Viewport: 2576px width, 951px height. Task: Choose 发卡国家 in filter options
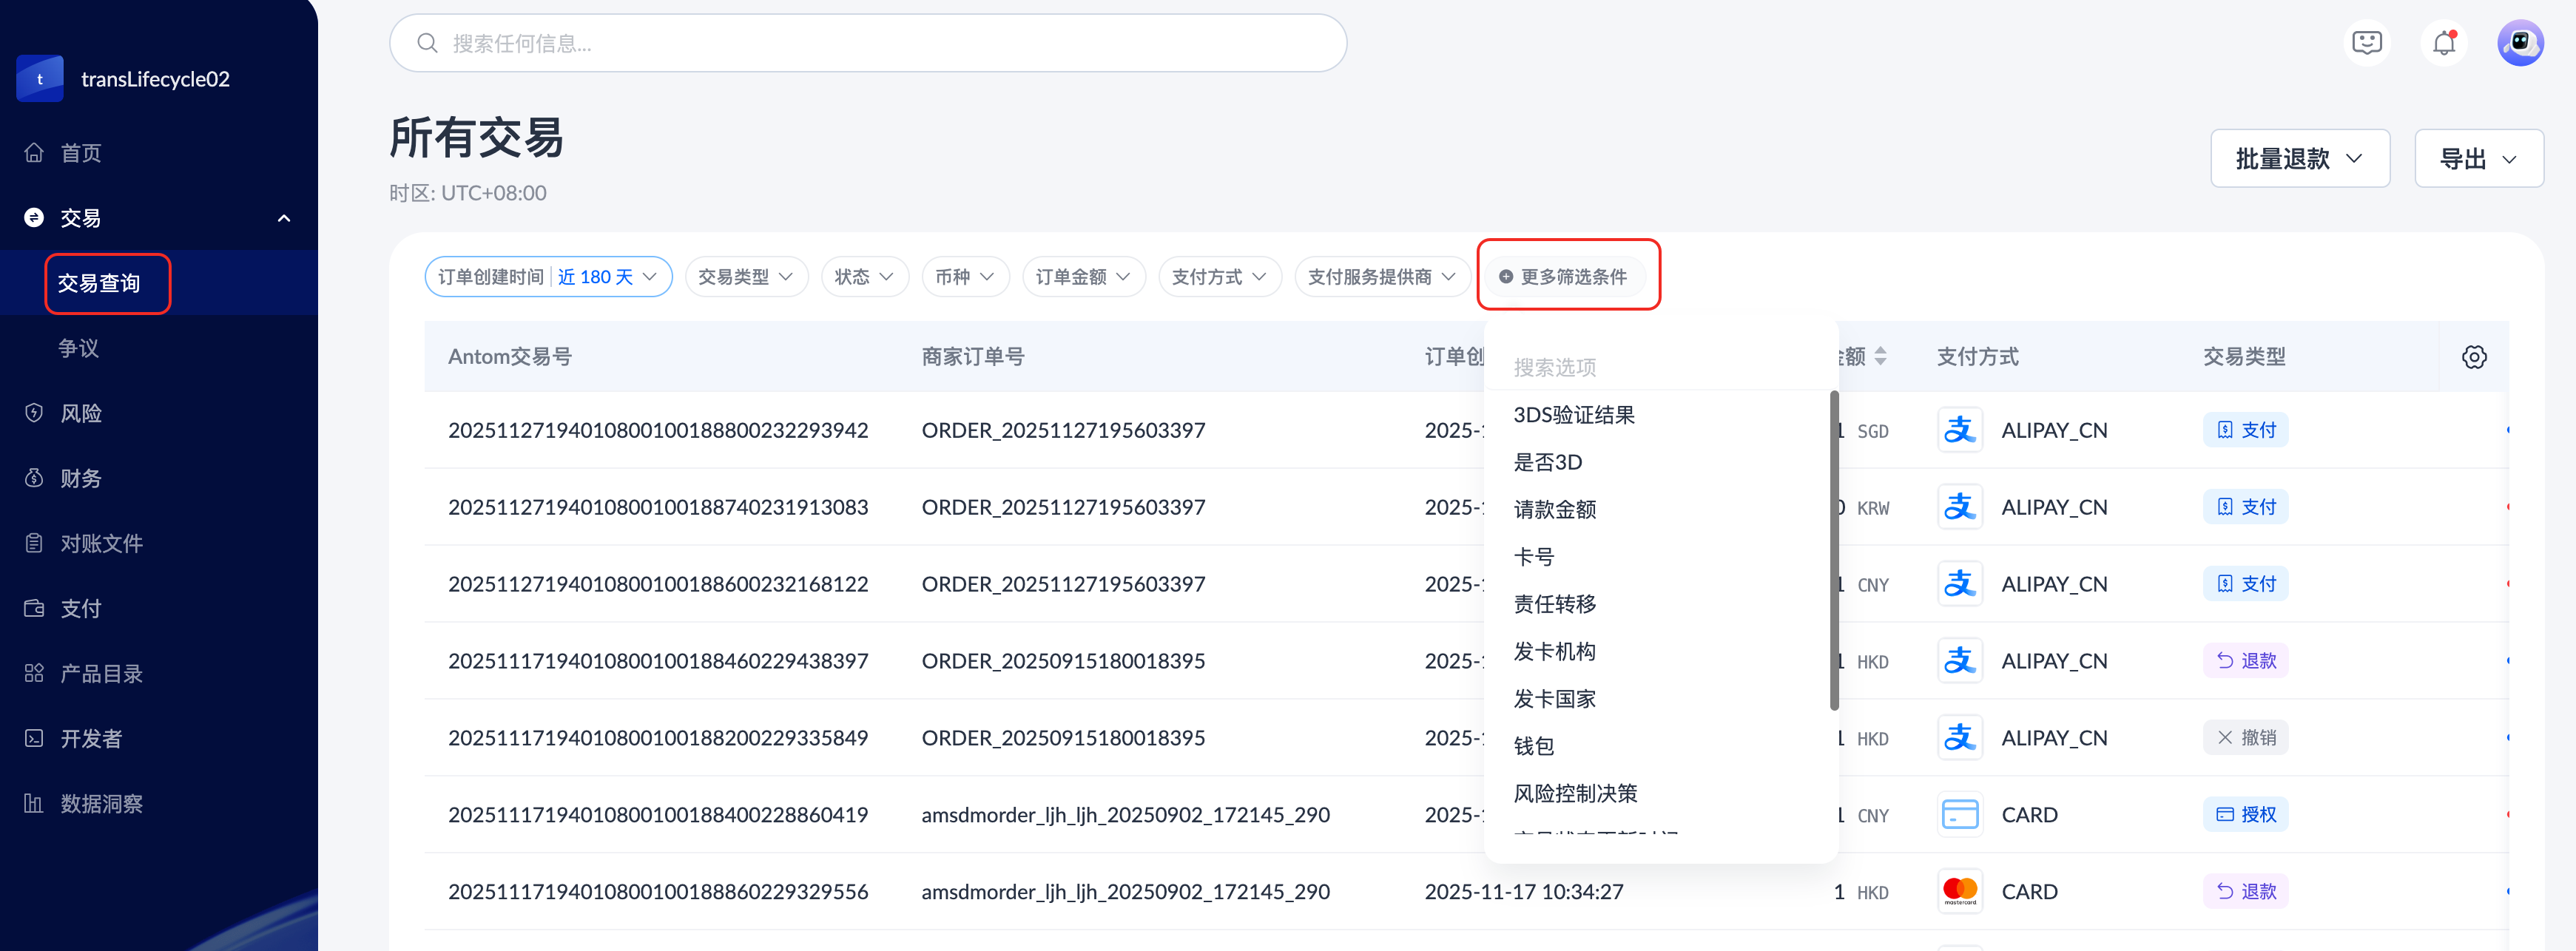[1554, 699]
